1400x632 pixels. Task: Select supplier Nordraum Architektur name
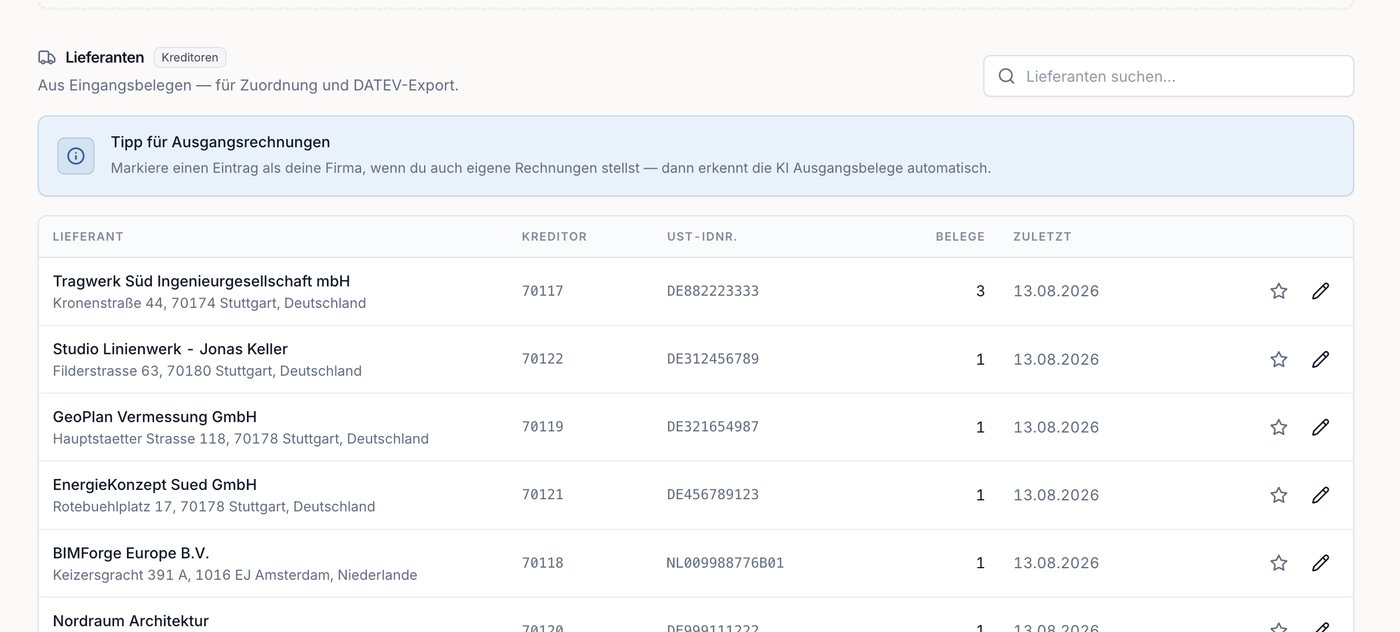point(131,621)
